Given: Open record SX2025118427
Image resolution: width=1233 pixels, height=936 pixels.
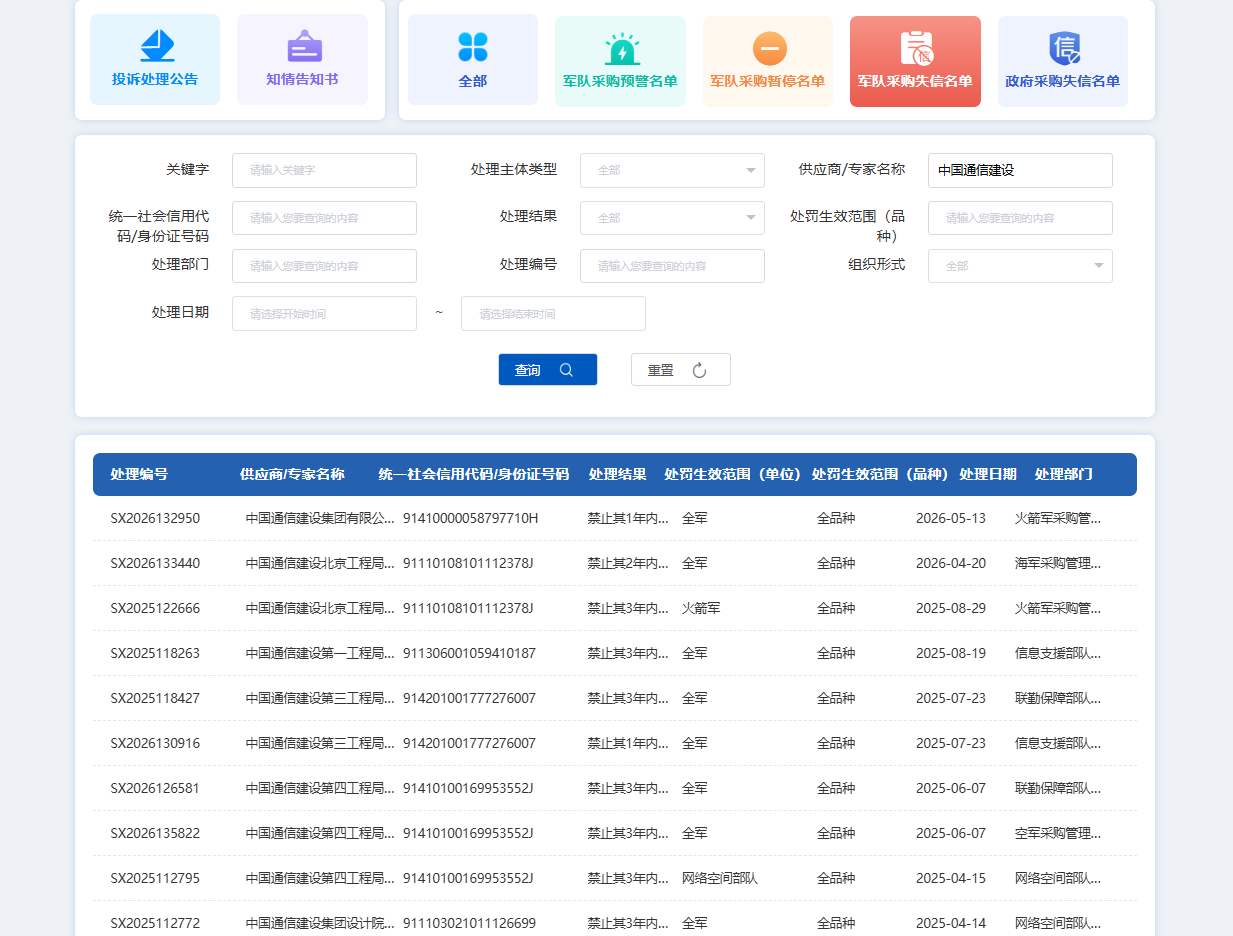Looking at the screenshot, I should (155, 698).
